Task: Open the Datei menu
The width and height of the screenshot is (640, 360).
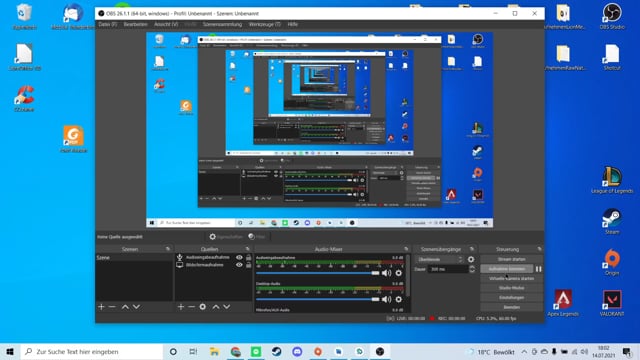Action: pyautogui.click(x=107, y=24)
